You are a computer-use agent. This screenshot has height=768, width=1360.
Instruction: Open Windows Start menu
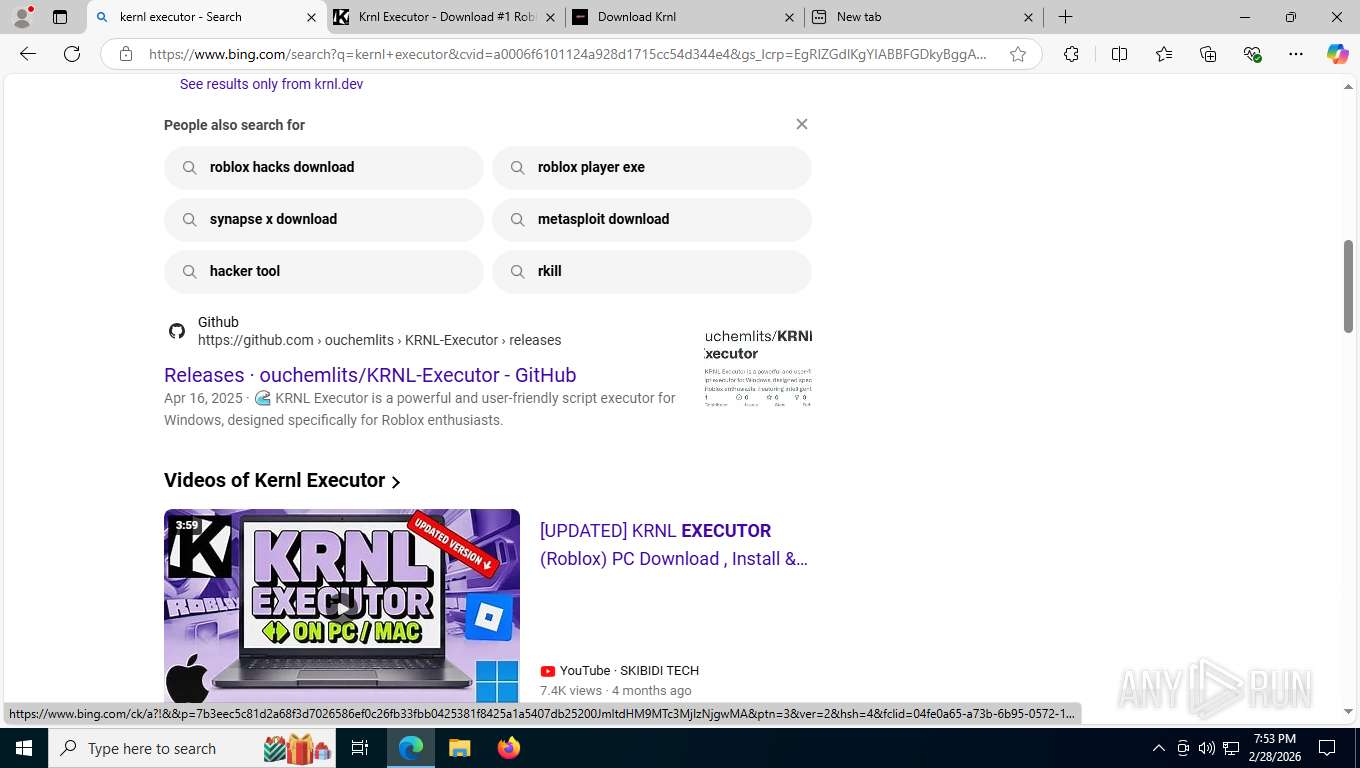23,748
